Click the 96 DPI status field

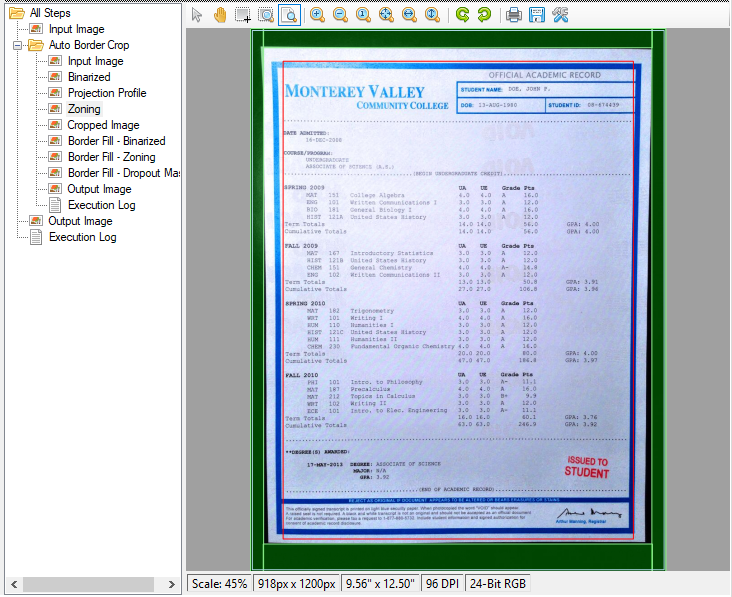pos(442,584)
